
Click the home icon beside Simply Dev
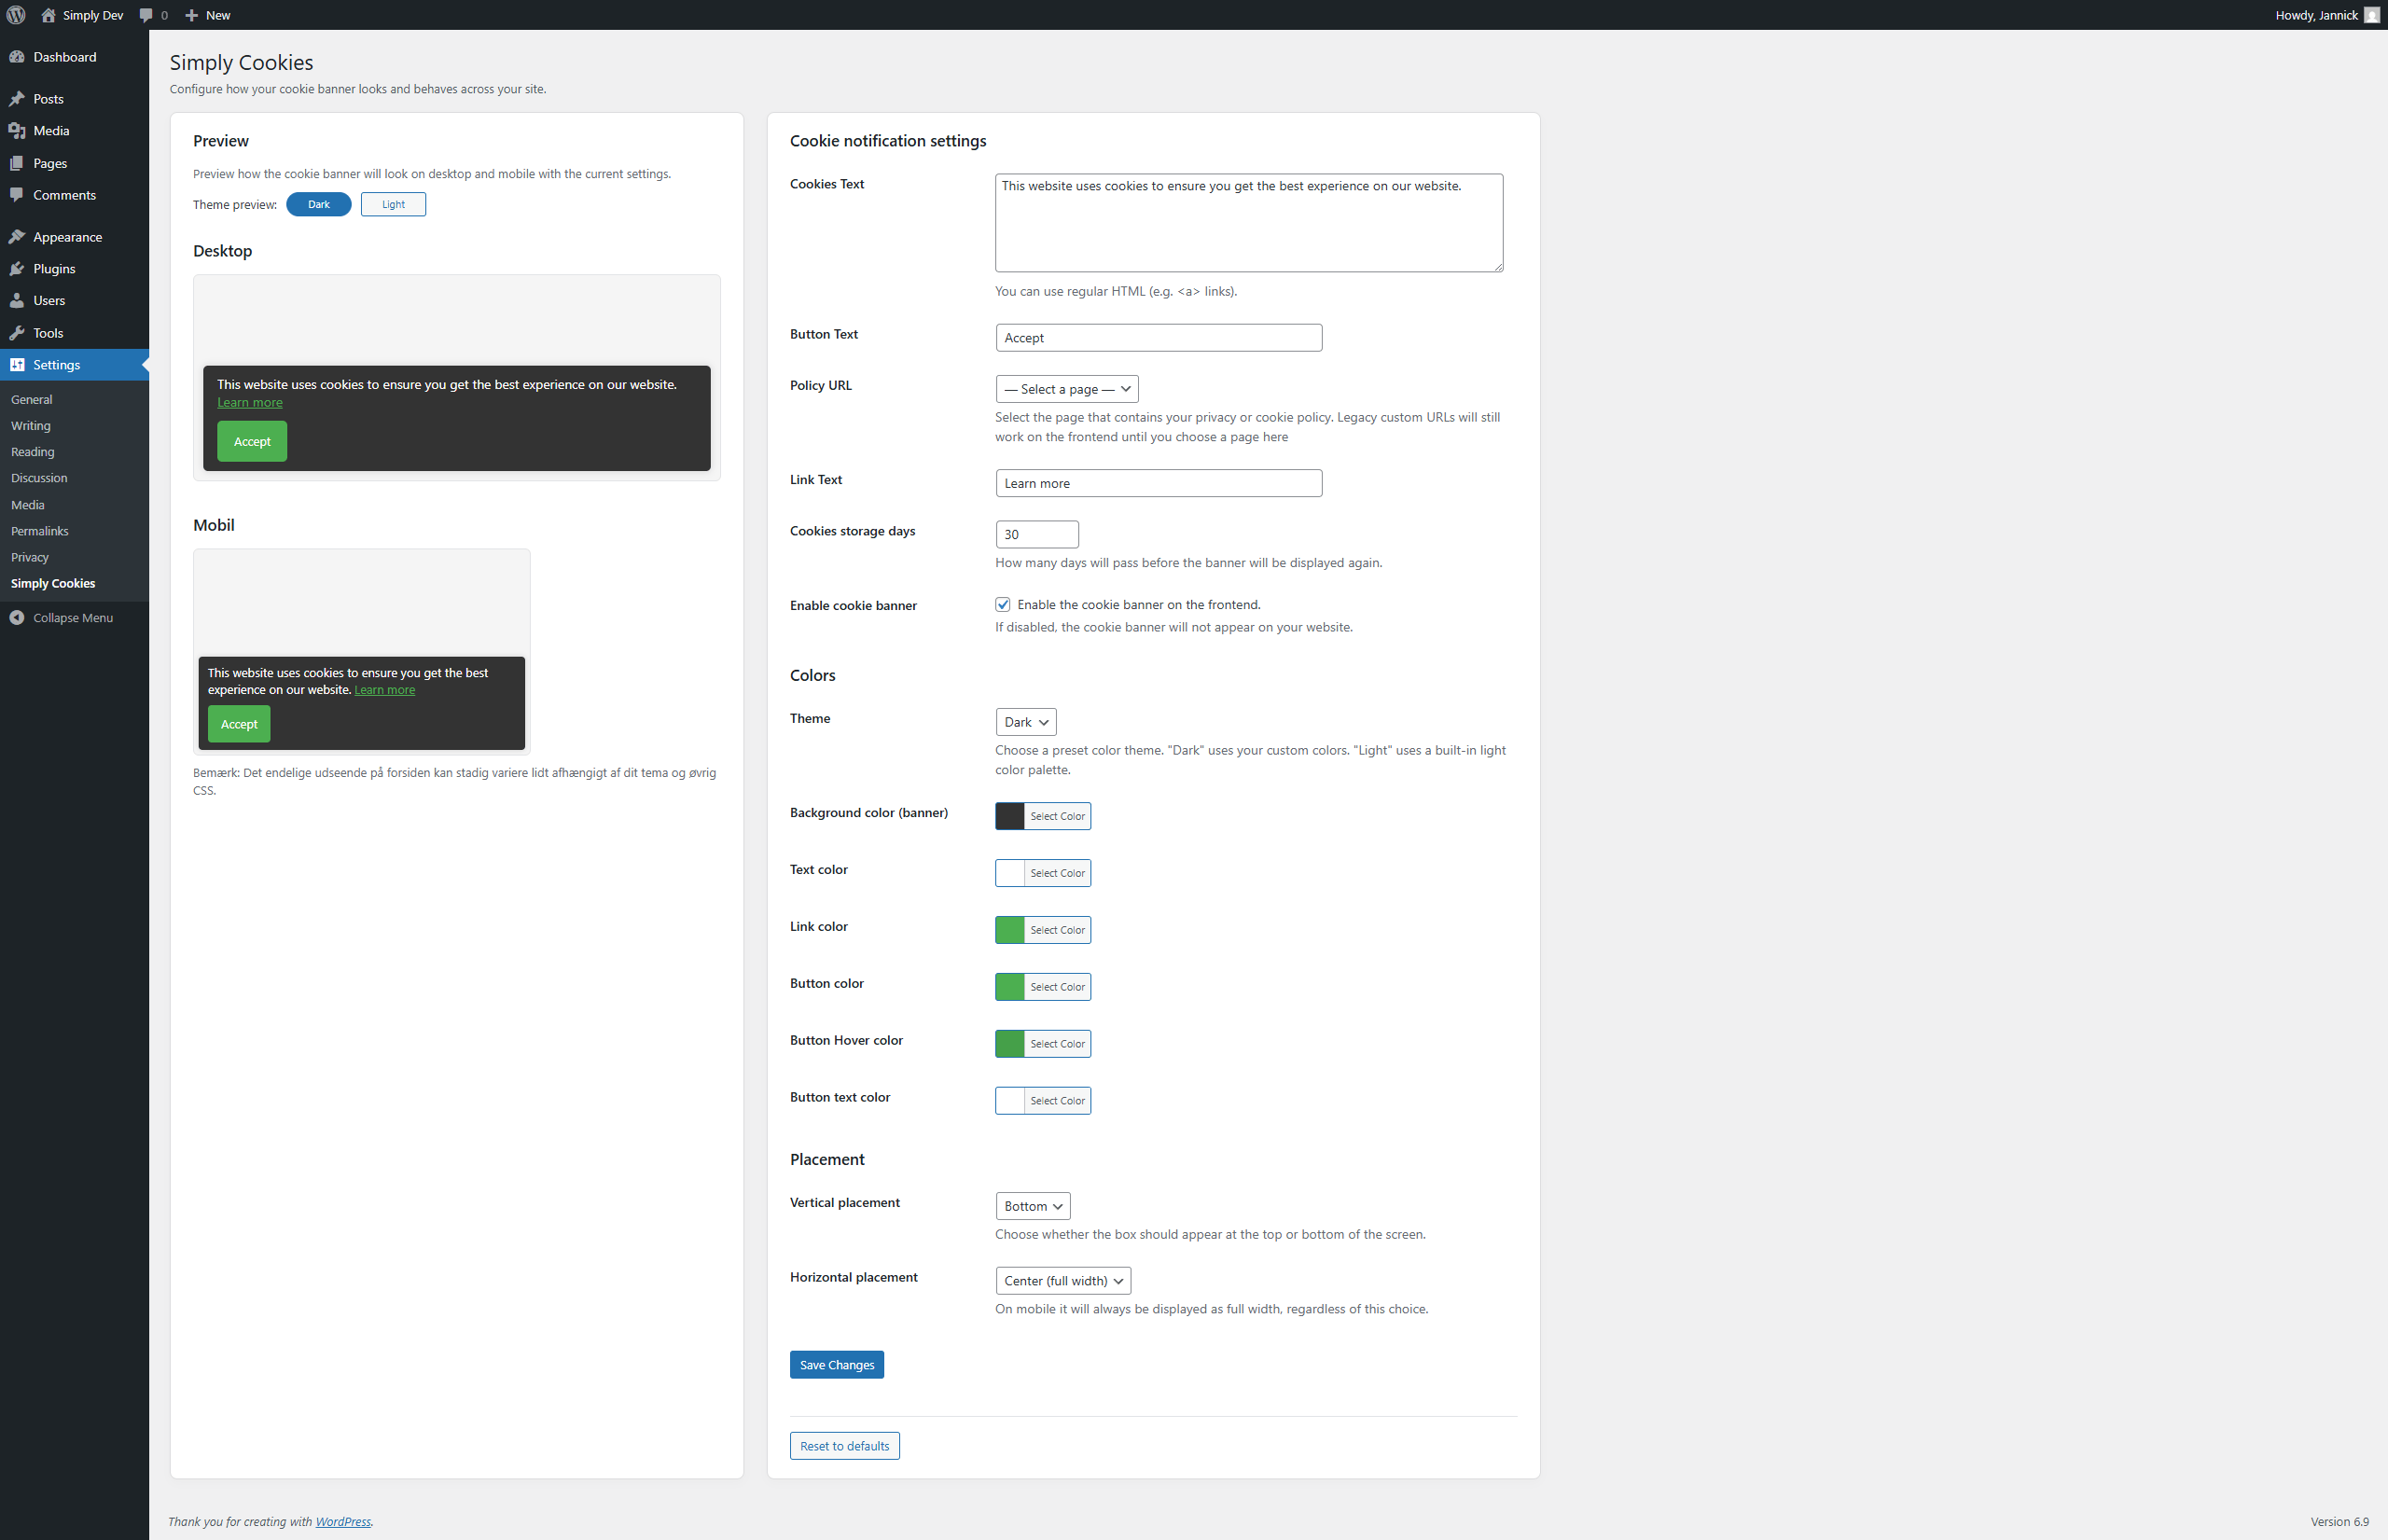[48, 15]
